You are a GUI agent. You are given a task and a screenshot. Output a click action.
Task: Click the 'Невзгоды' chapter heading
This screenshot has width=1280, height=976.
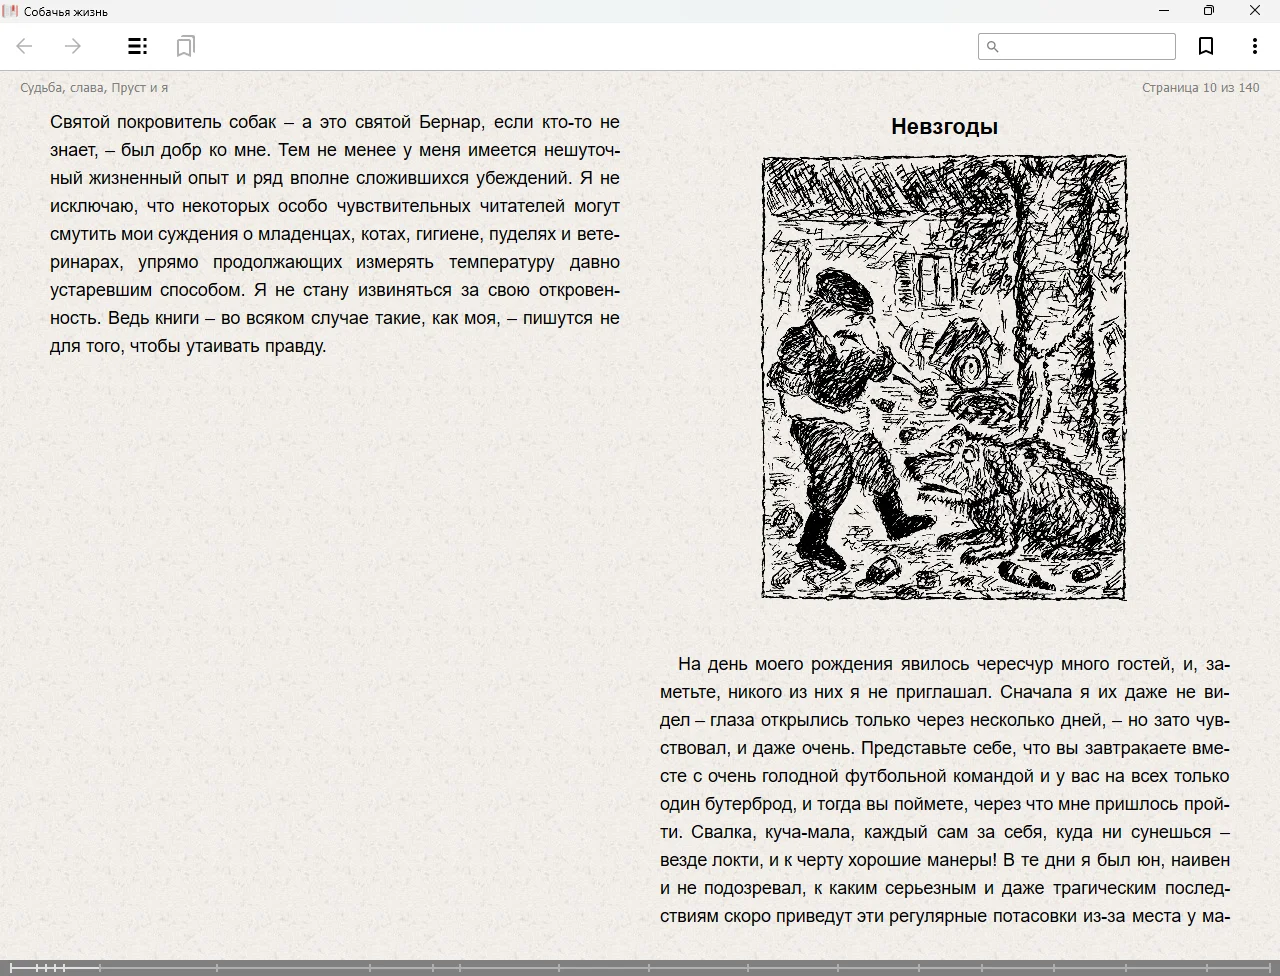944,127
